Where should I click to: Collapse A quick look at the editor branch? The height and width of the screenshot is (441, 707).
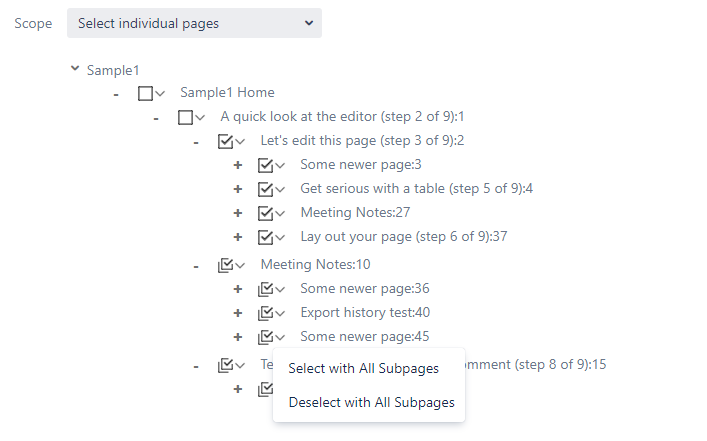156,117
